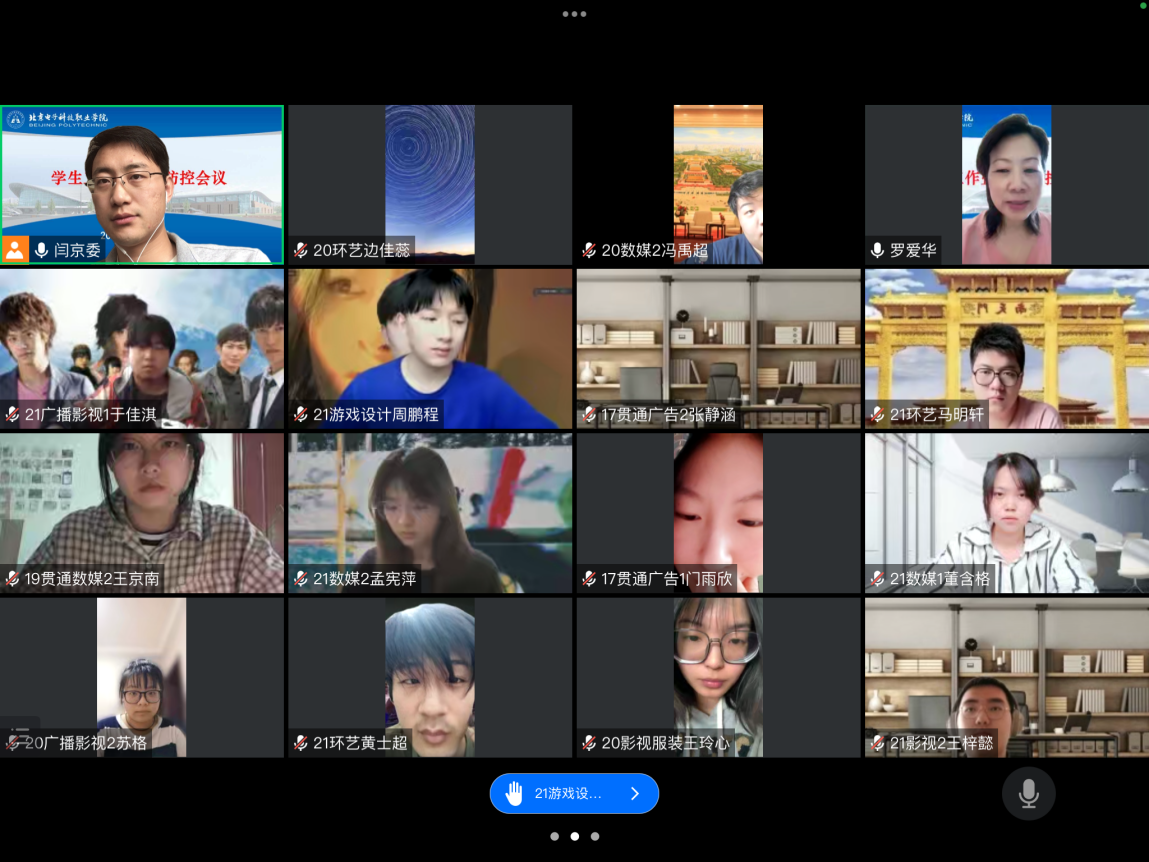
Task: Toggle the microphone button at bottom right
Action: tap(1028, 794)
